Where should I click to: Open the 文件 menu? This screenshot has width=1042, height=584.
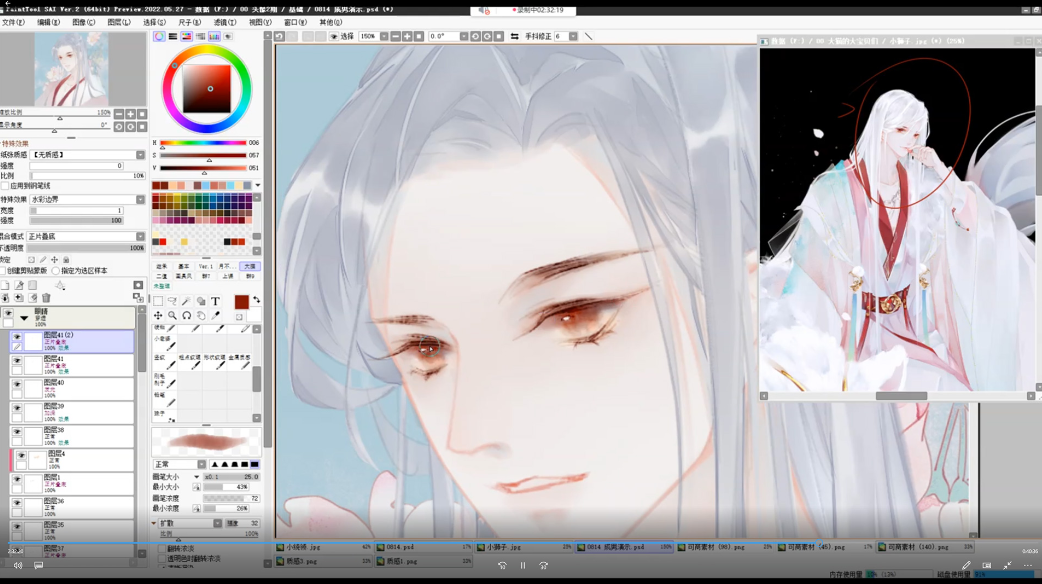pos(13,22)
